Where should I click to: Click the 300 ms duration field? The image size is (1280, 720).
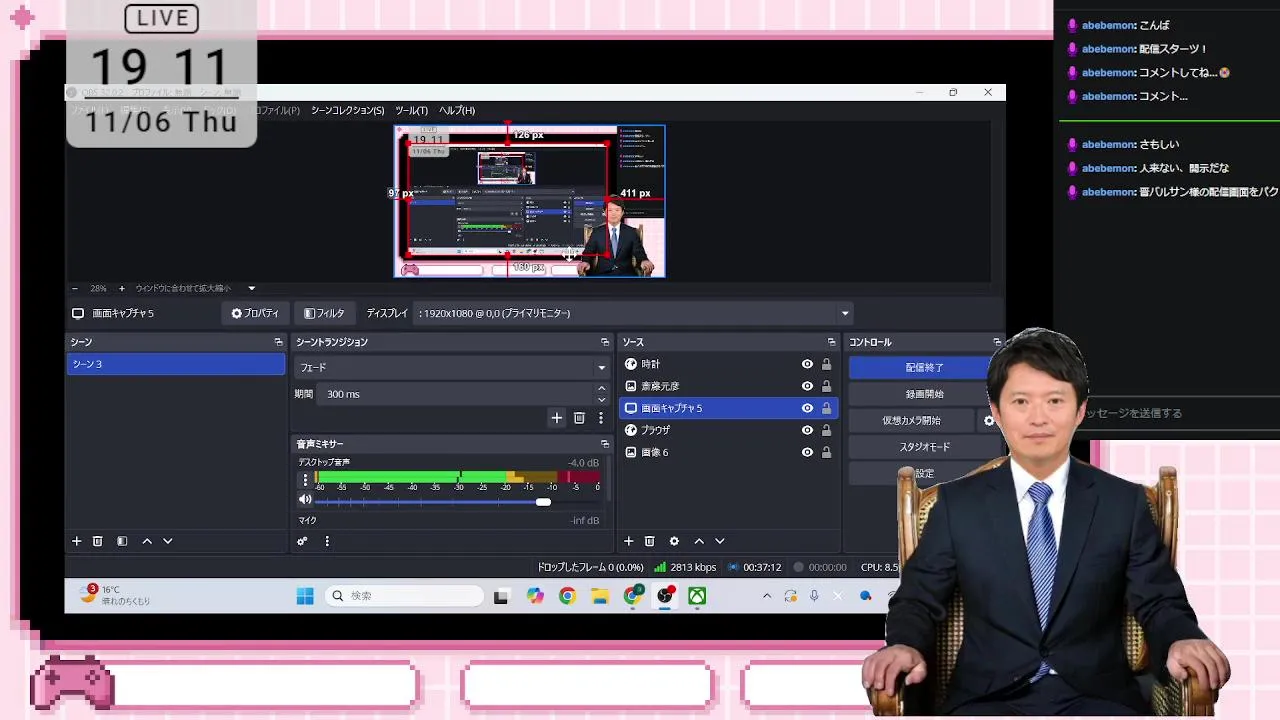(455, 394)
